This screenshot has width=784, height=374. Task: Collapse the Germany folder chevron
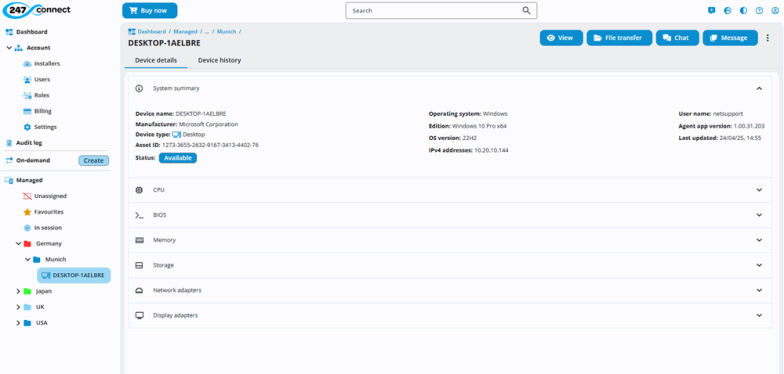click(x=18, y=244)
